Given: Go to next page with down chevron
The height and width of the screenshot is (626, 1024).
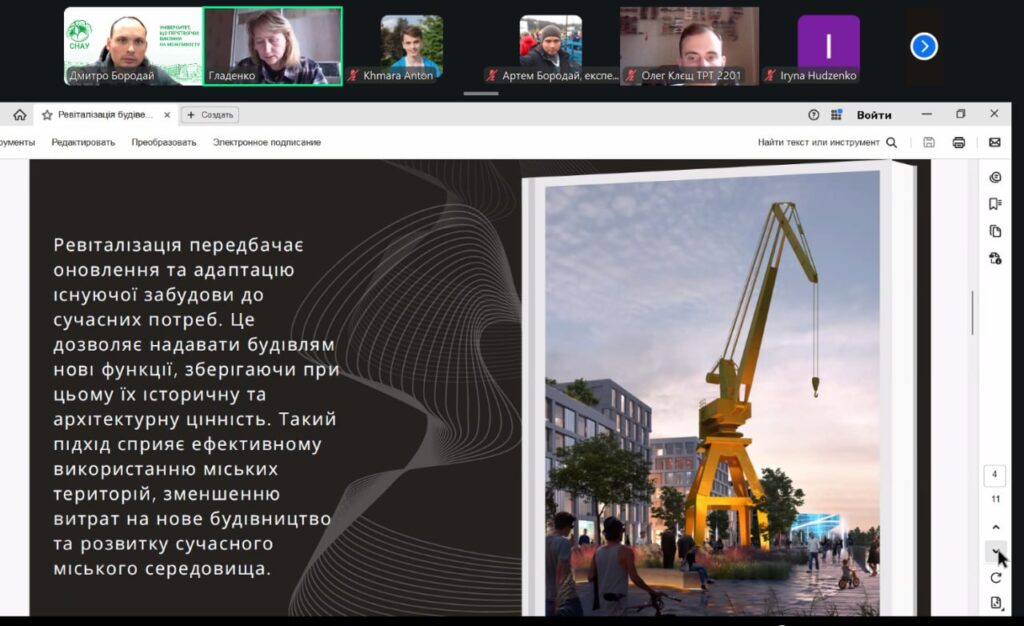Looking at the screenshot, I should click(995, 552).
